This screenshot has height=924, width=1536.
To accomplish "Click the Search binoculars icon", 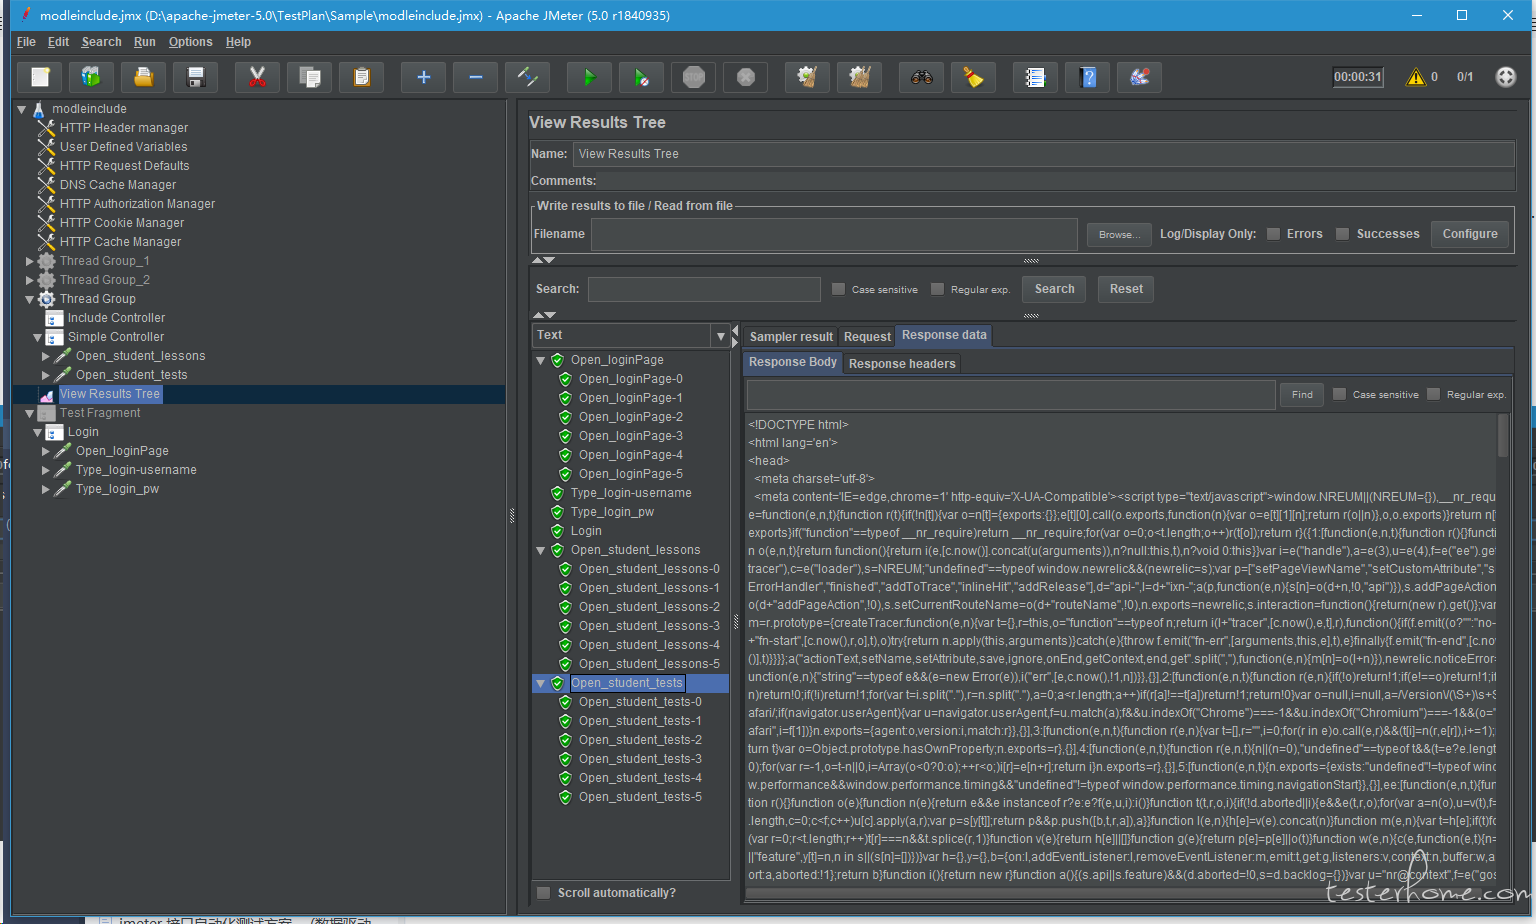I will (921, 77).
